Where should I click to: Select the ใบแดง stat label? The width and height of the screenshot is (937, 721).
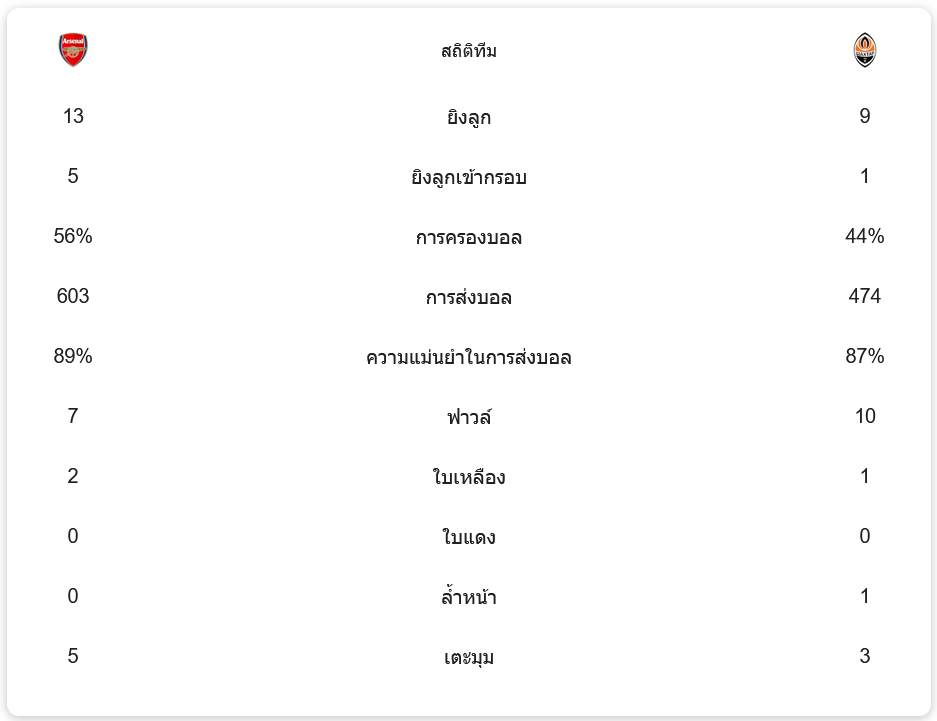pyautogui.click(x=469, y=537)
